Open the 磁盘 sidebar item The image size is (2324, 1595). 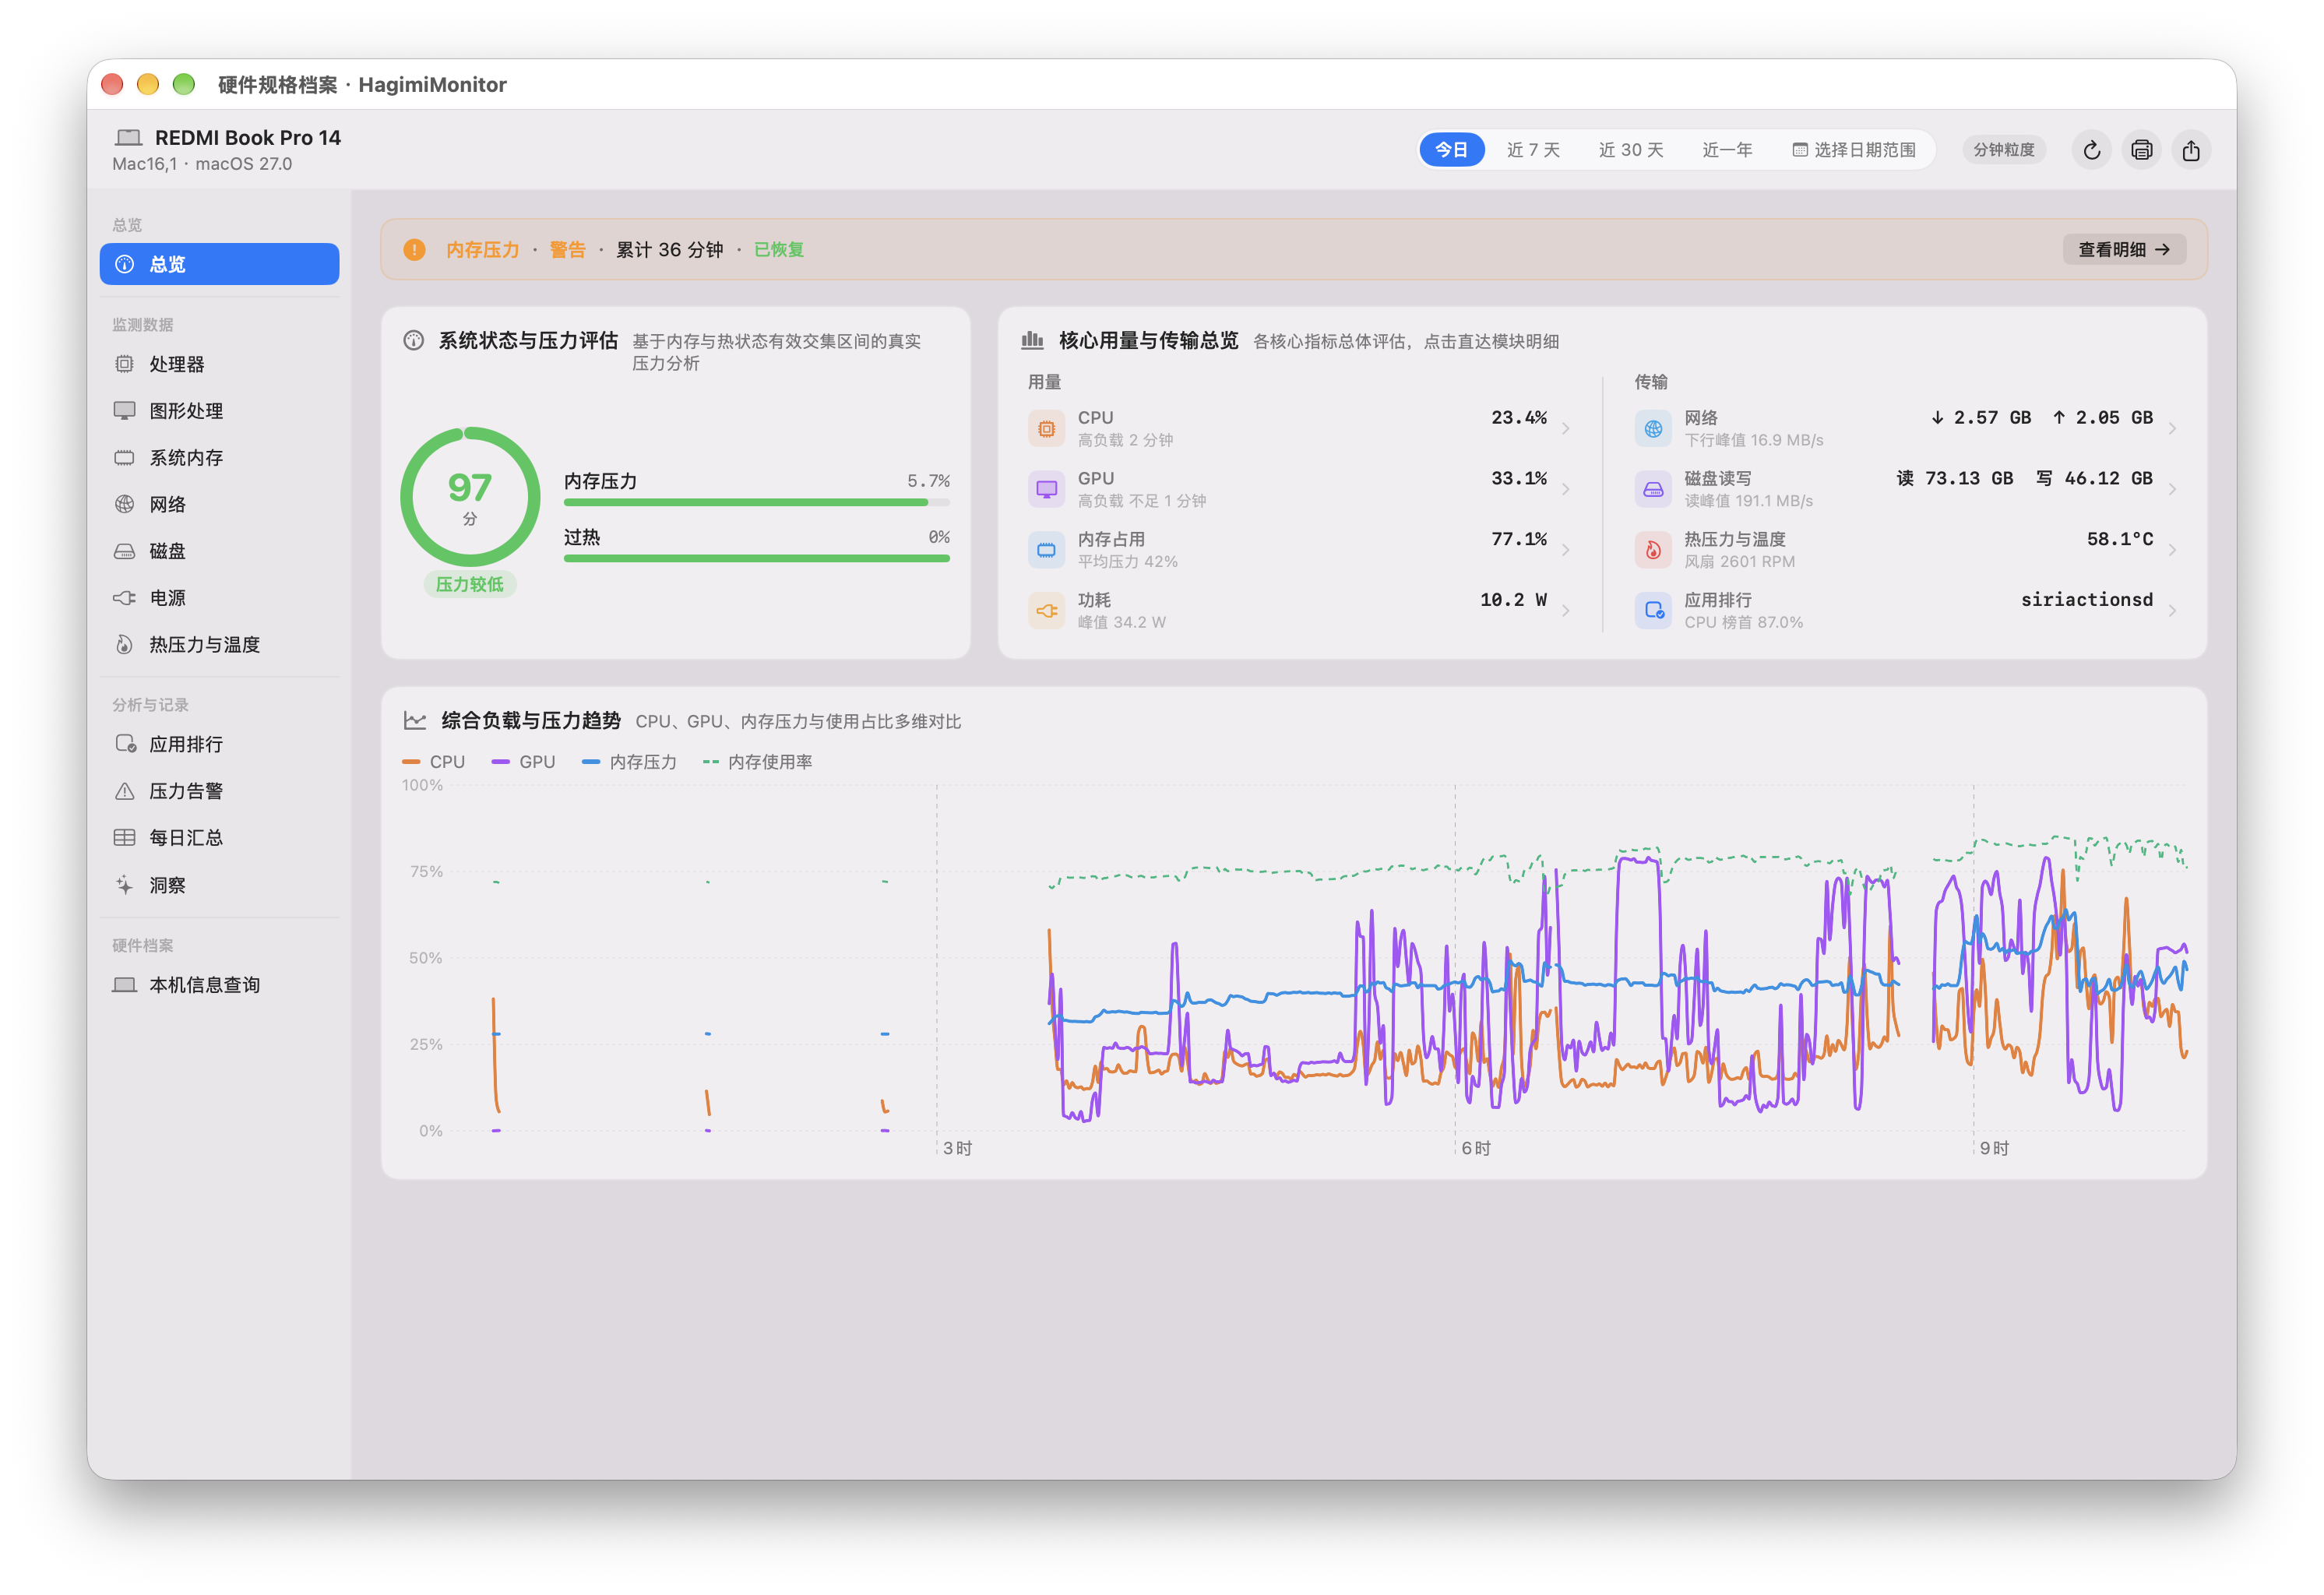(219, 551)
